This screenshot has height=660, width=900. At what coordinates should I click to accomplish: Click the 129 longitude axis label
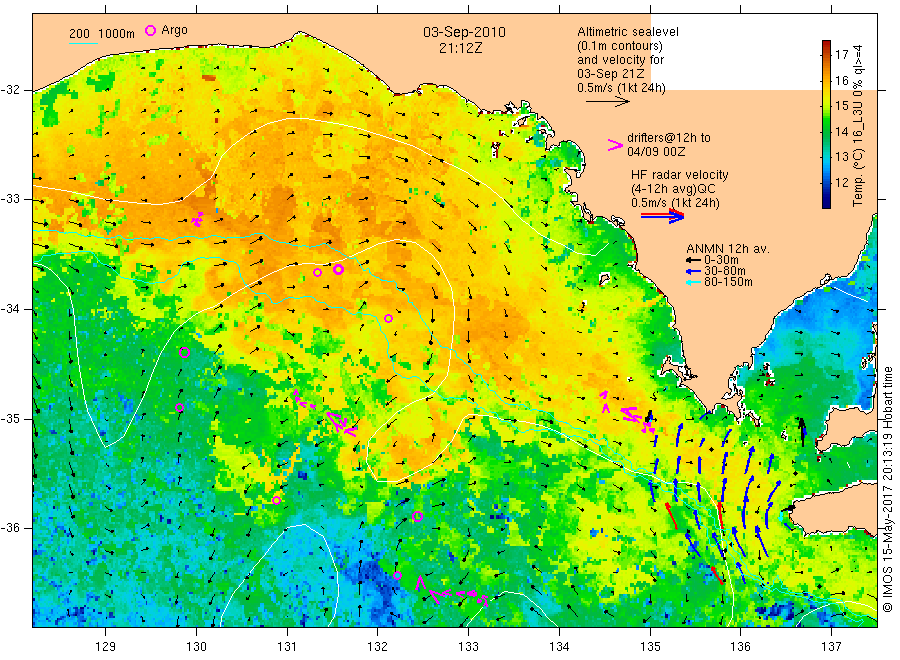coord(106,647)
